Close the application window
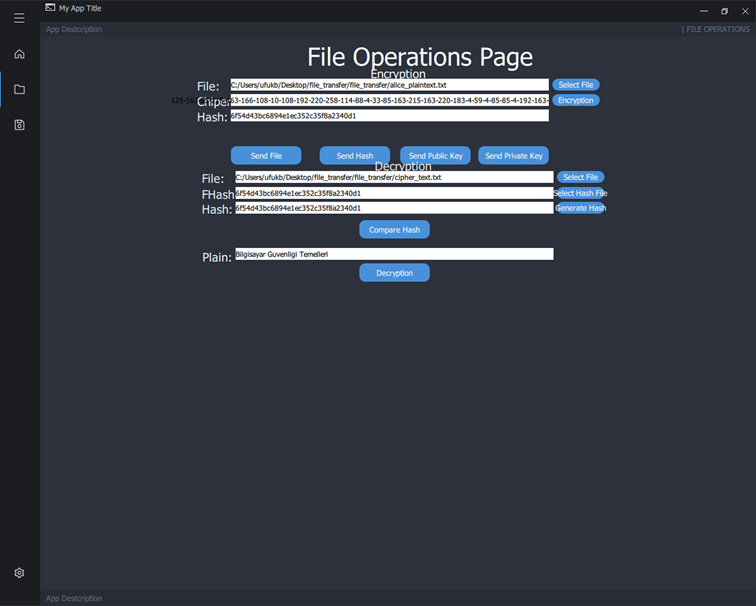Image resolution: width=756 pixels, height=606 pixels. 745,11
